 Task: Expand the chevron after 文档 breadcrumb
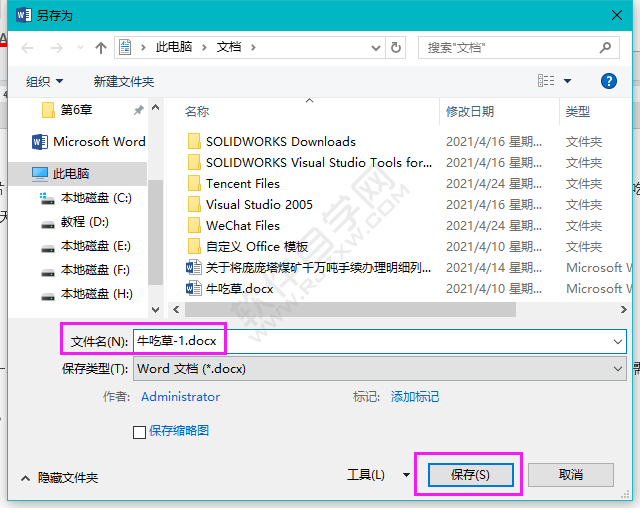click(253, 47)
